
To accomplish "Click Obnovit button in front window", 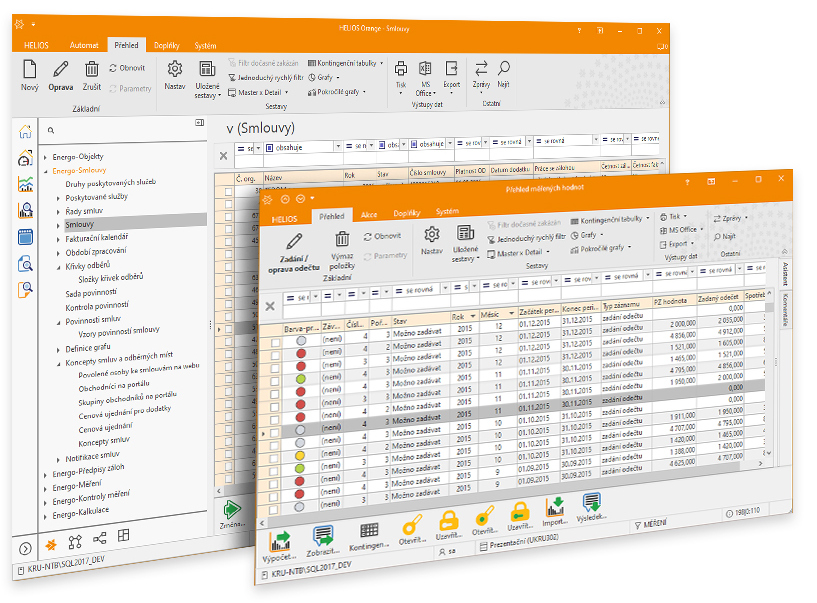I will click(x=381, y=236).
